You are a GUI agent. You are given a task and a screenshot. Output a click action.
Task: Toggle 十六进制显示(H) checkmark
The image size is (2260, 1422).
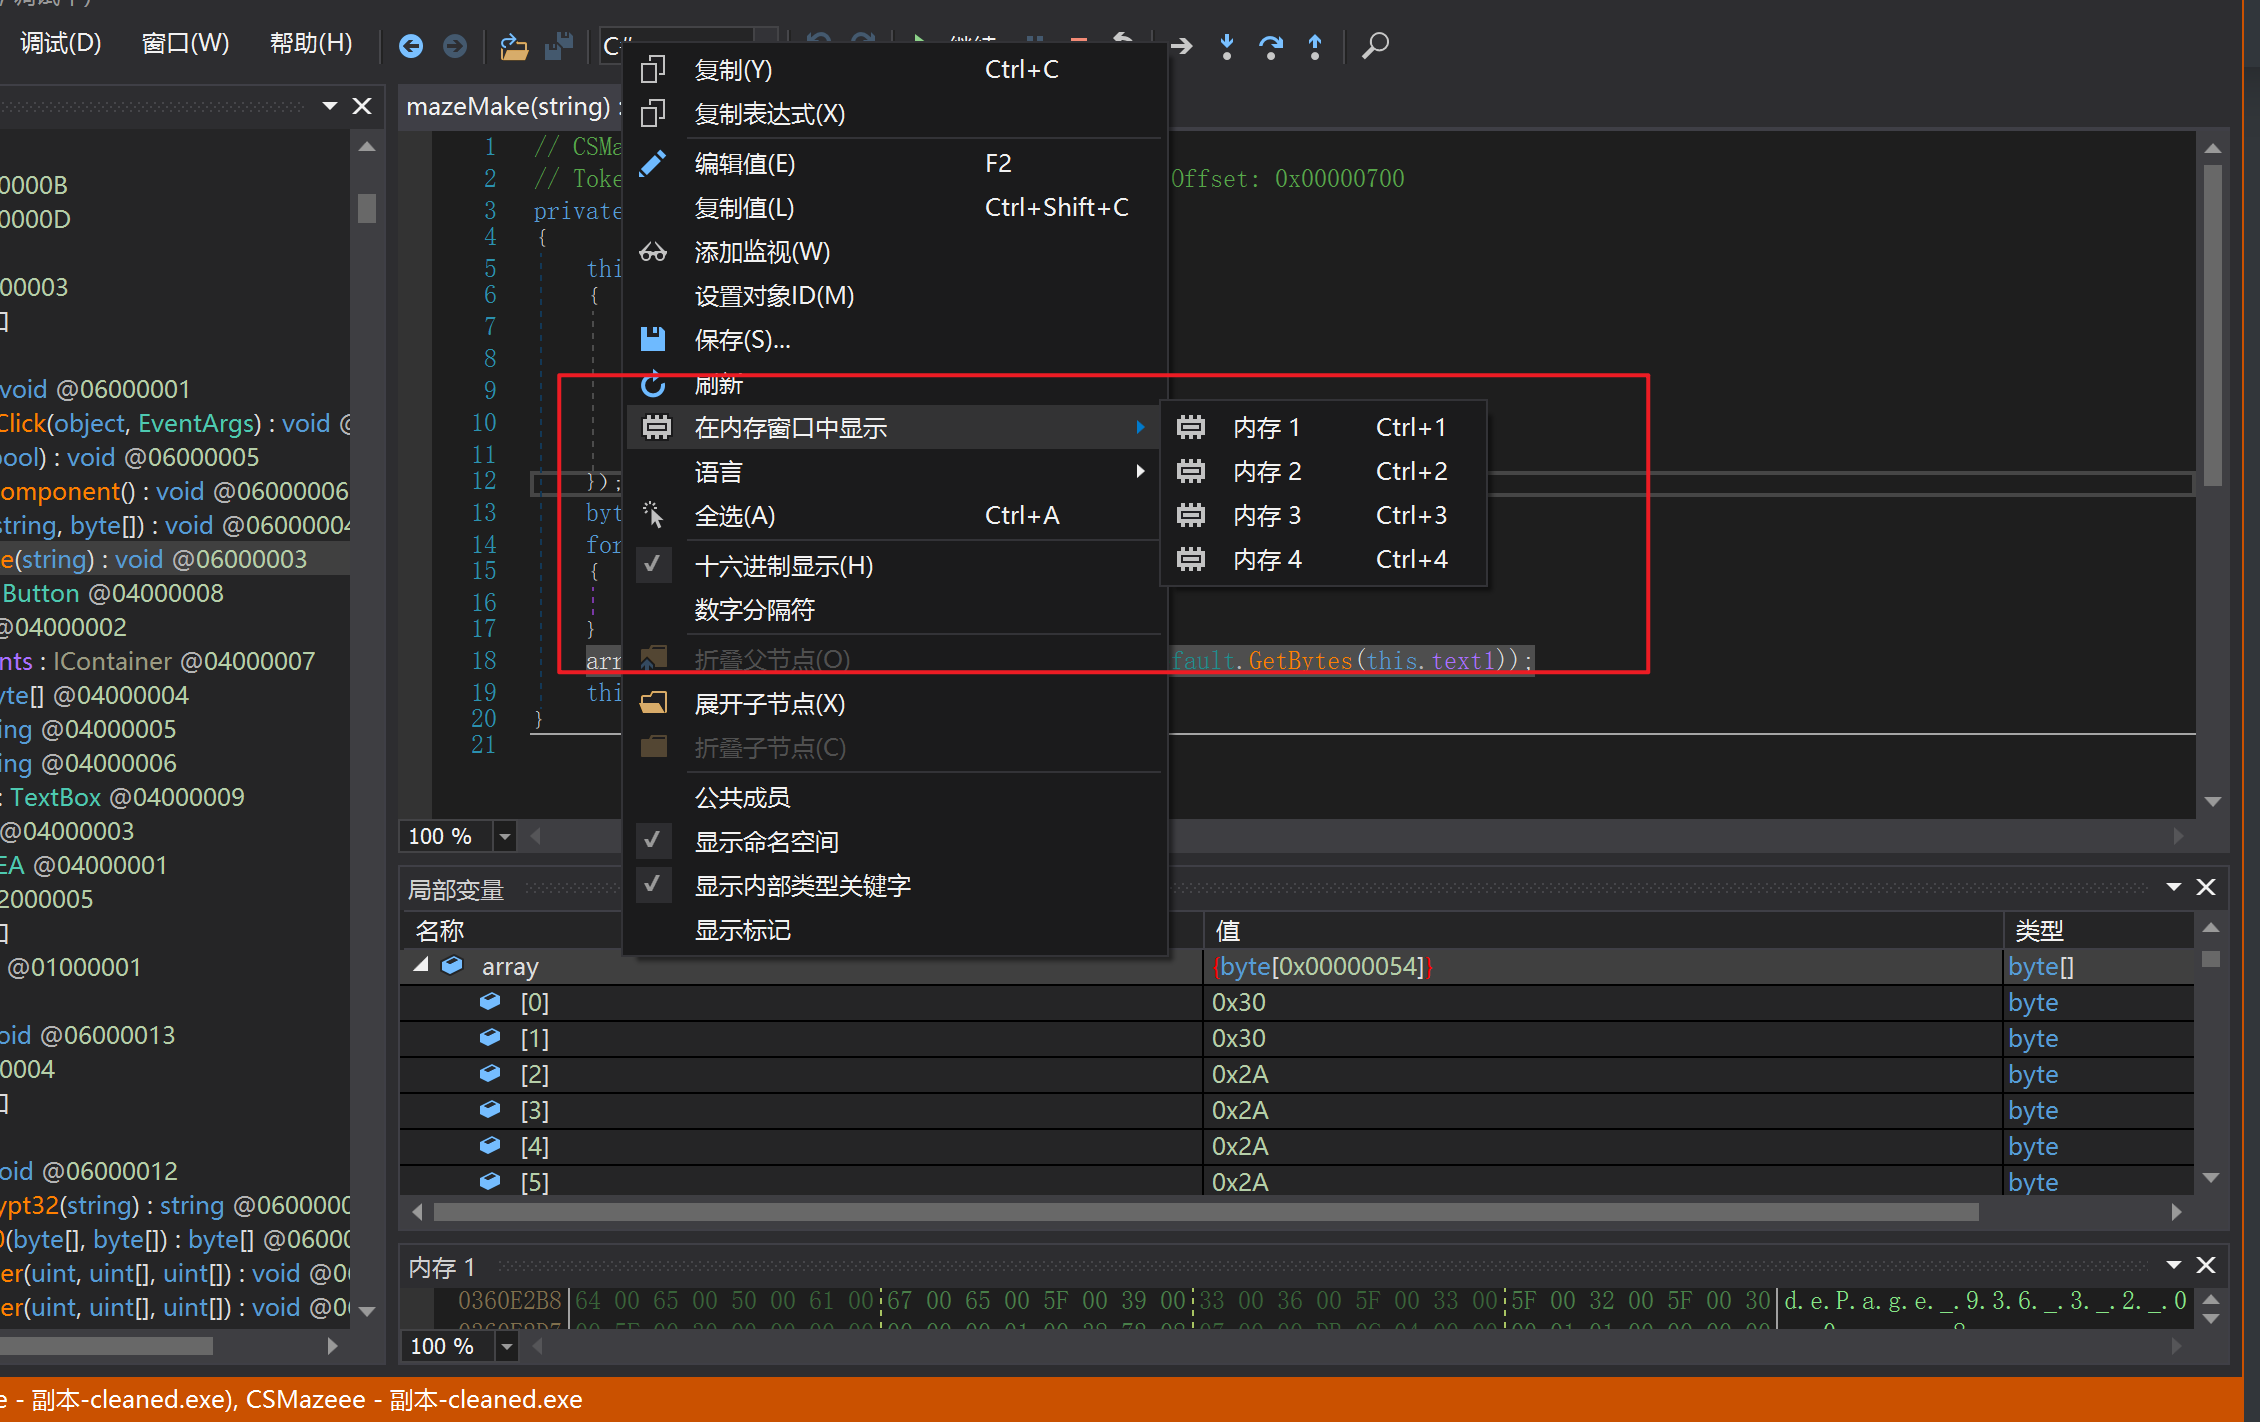[x=653, y=565]
